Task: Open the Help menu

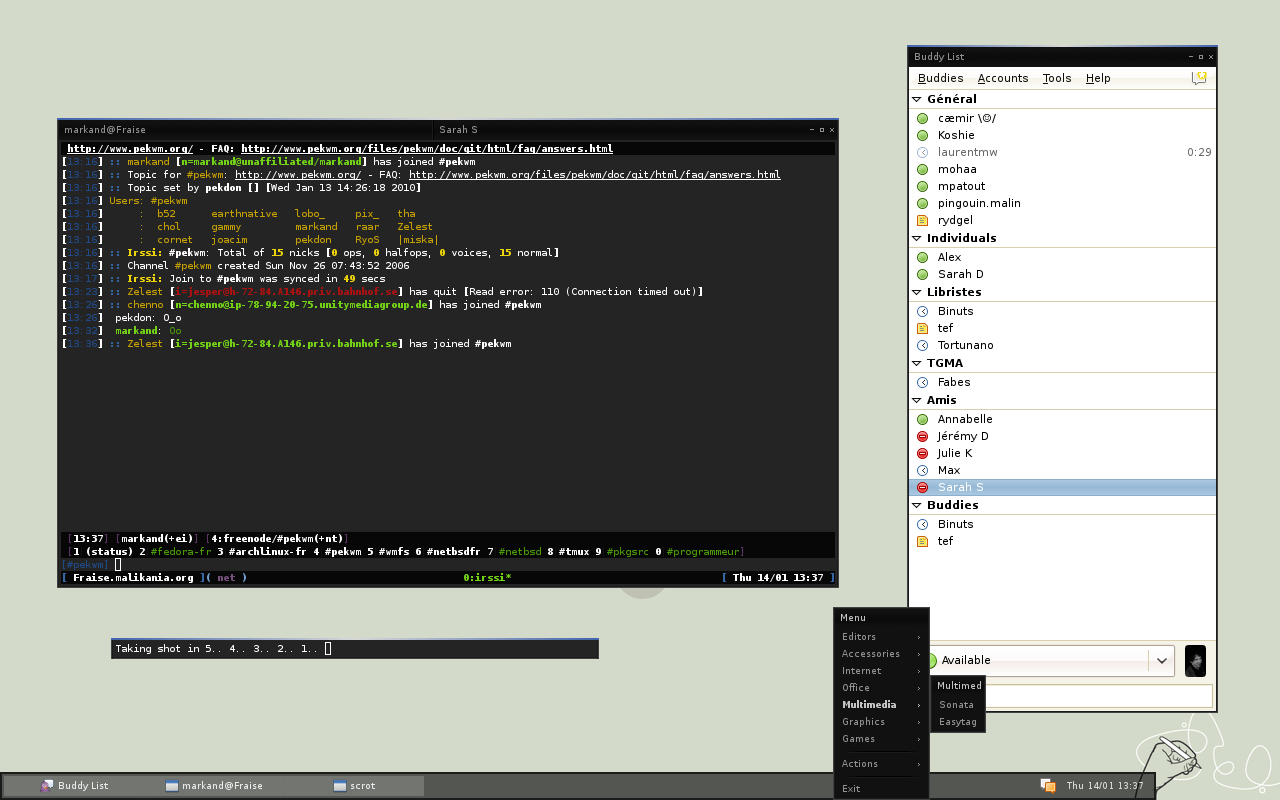Action: click(1098, 78)
